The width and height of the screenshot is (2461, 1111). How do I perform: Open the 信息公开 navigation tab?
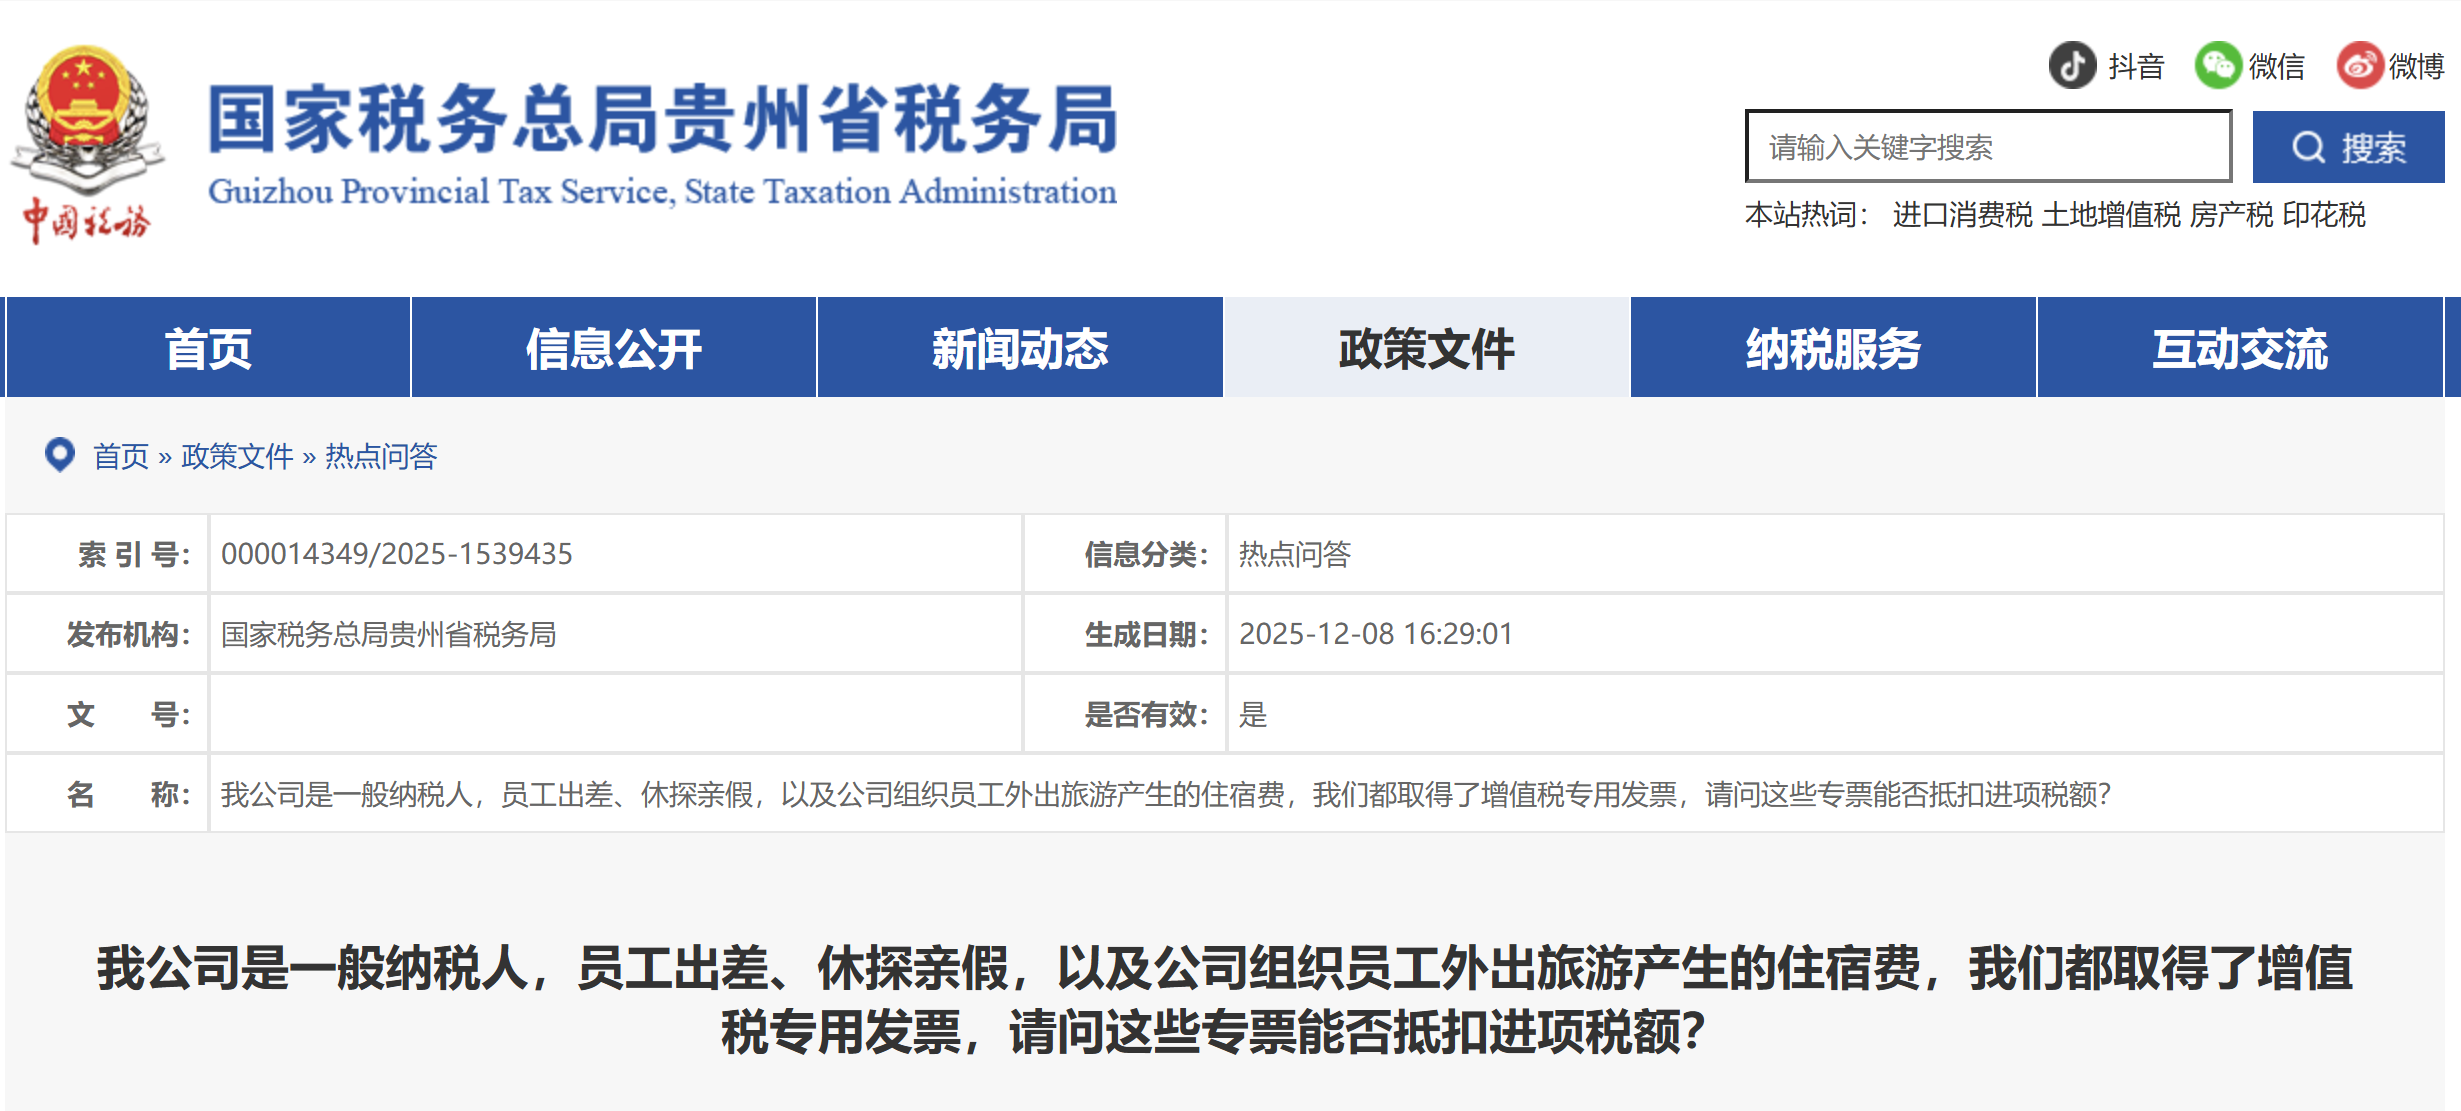coord(613,347)
